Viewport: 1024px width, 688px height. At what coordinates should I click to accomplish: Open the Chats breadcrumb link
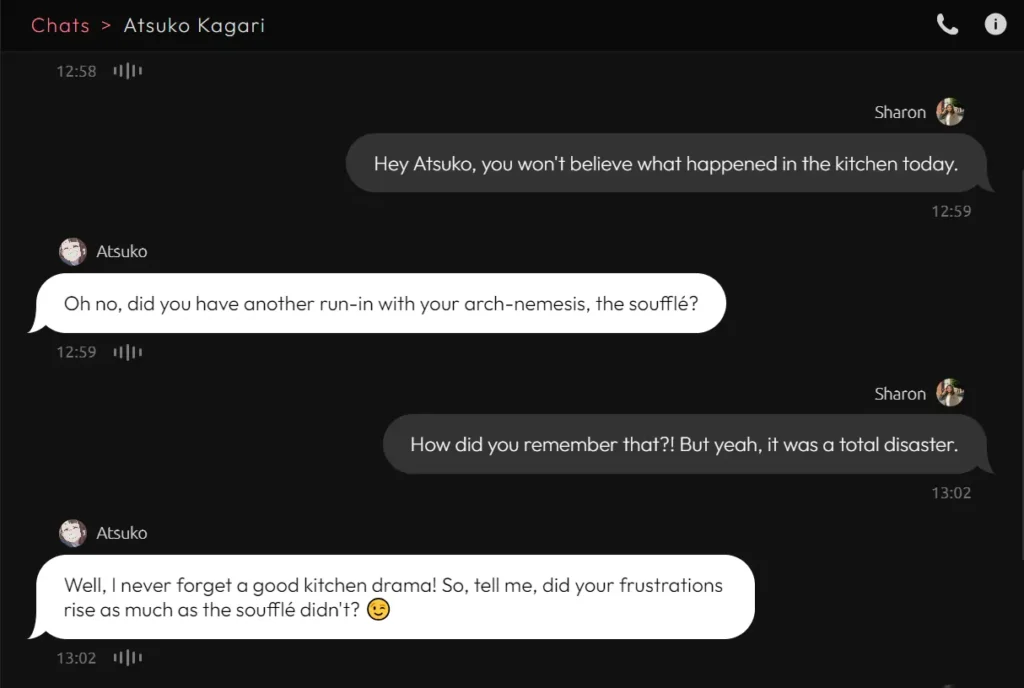click(60, 25)
